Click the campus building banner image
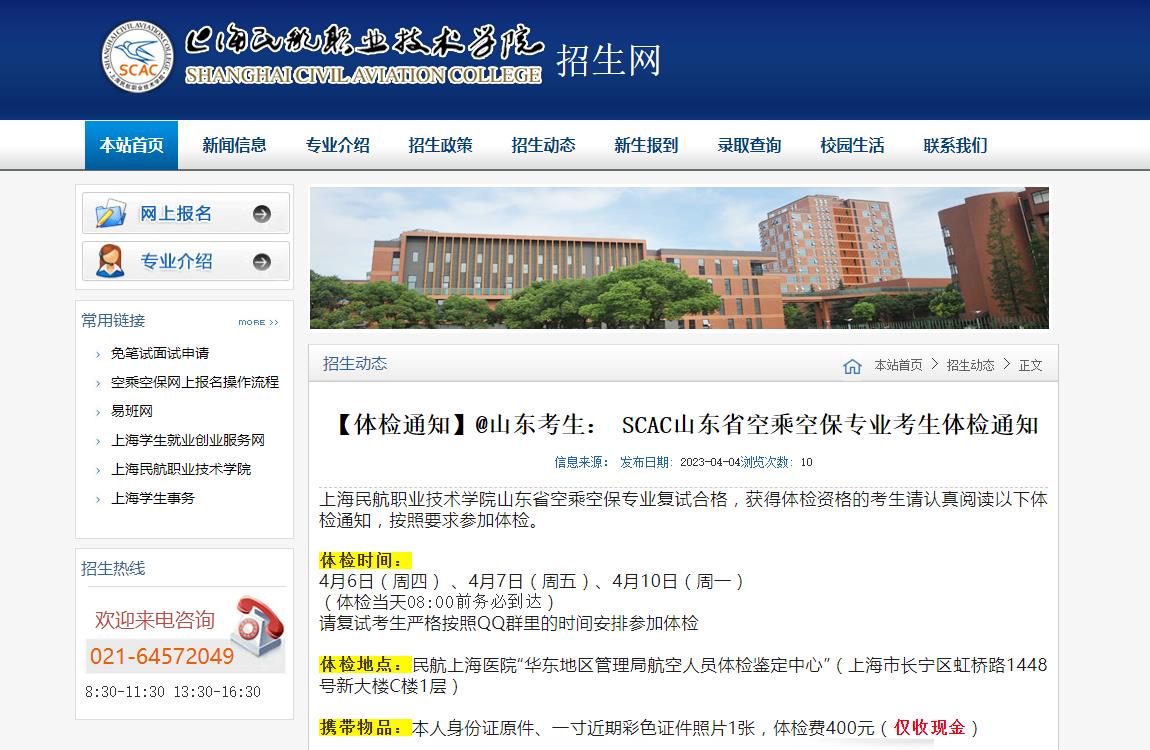Image resolution: width=1150 pixels, height=750 pixels. click(x=679, y=258)
